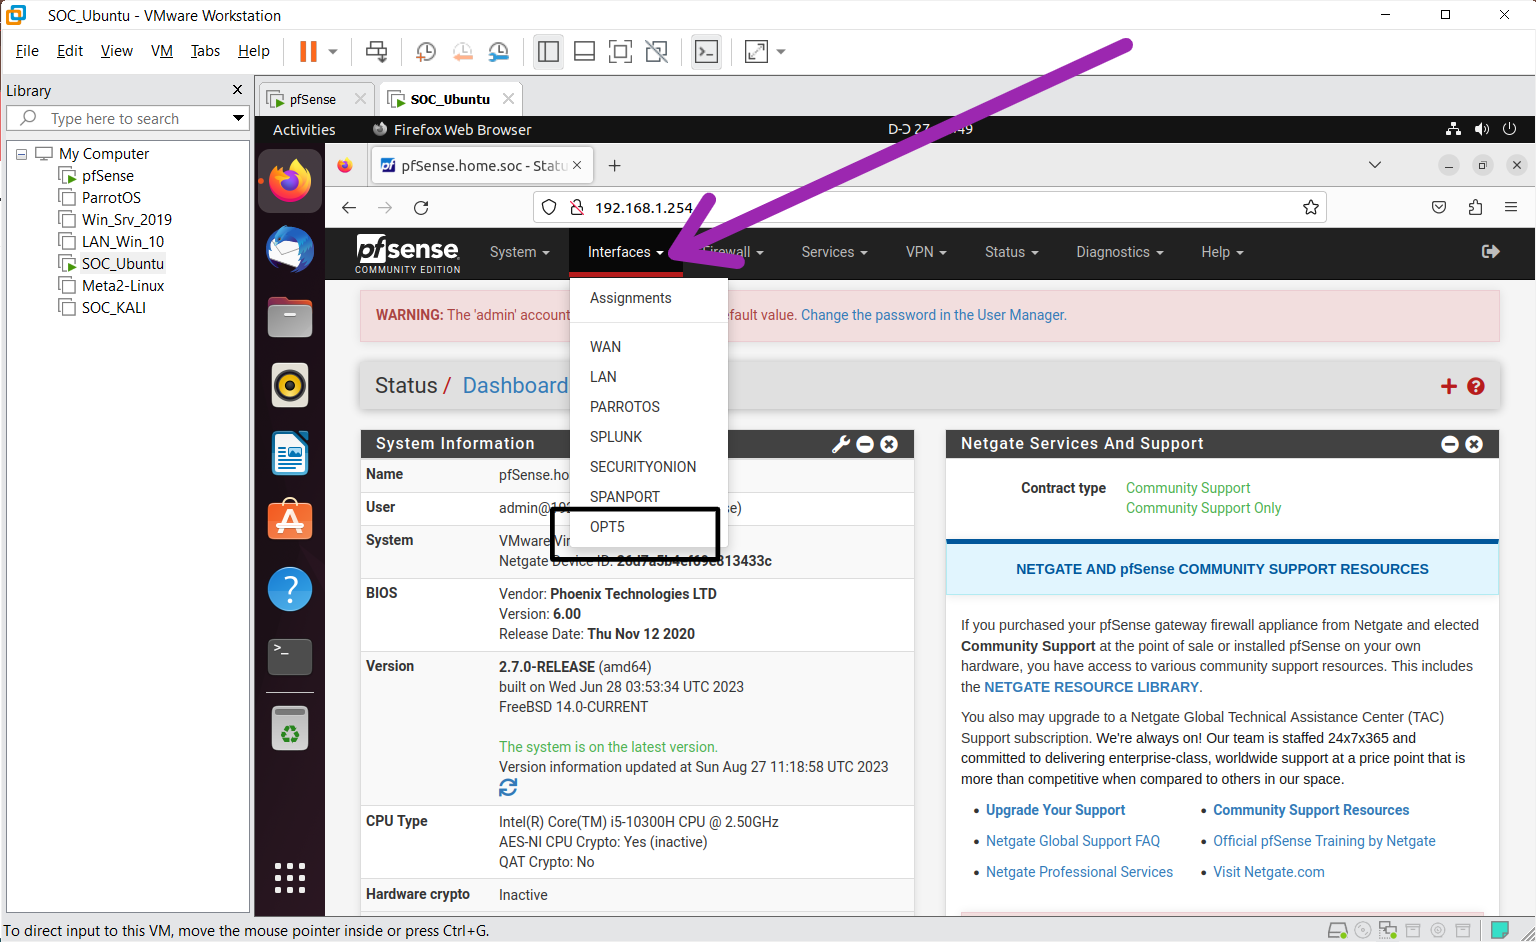Expand the pfSense Help menu
Viewport: 1536px width, 942px height.
(x=1222, y=252)
